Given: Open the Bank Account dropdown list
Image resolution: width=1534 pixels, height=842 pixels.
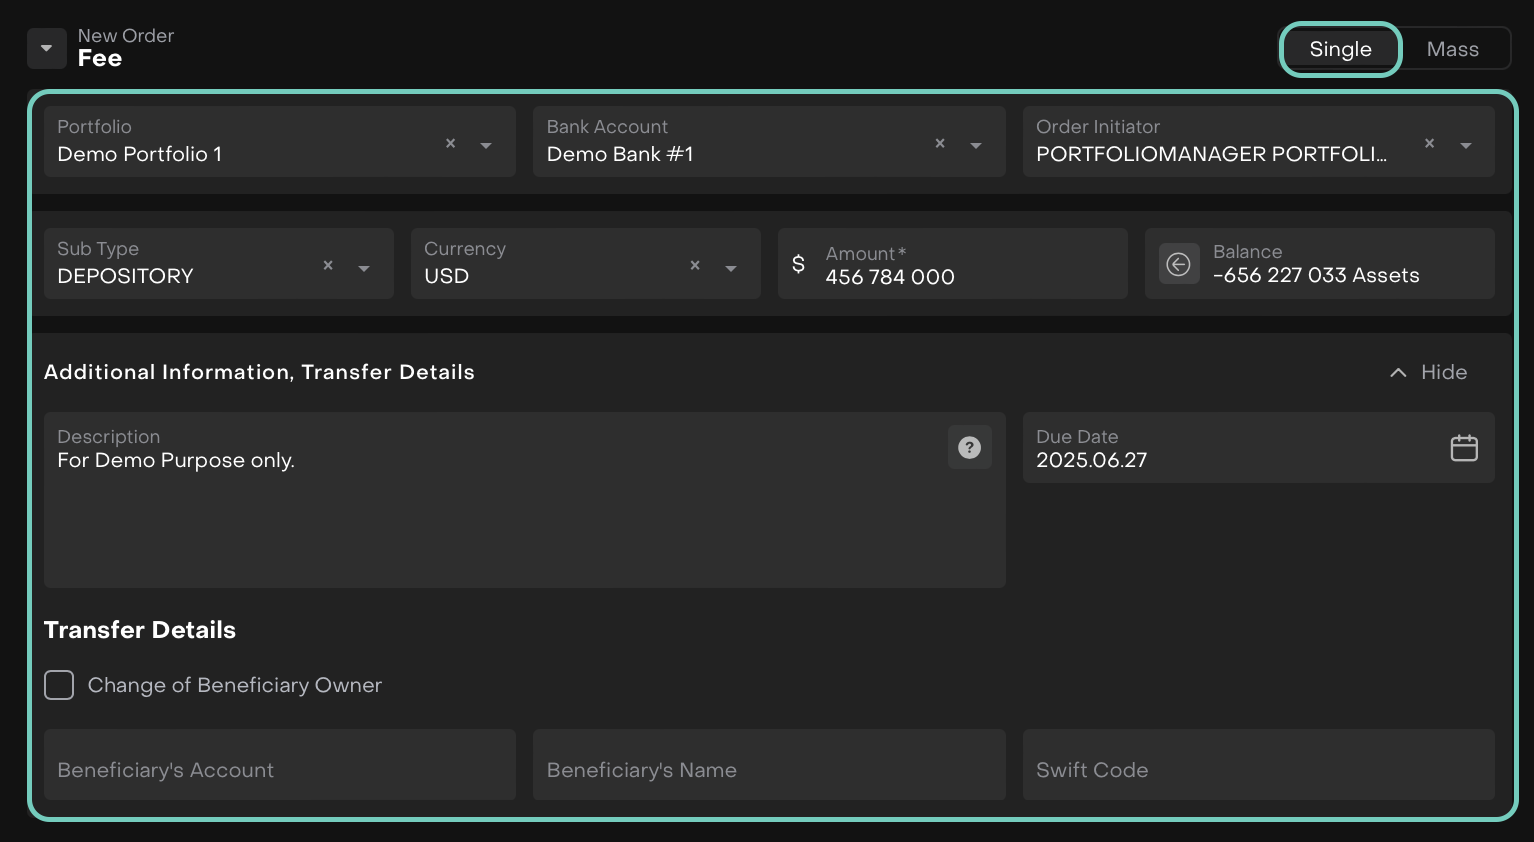Looking at the screenshot, I should coord(976,146).
